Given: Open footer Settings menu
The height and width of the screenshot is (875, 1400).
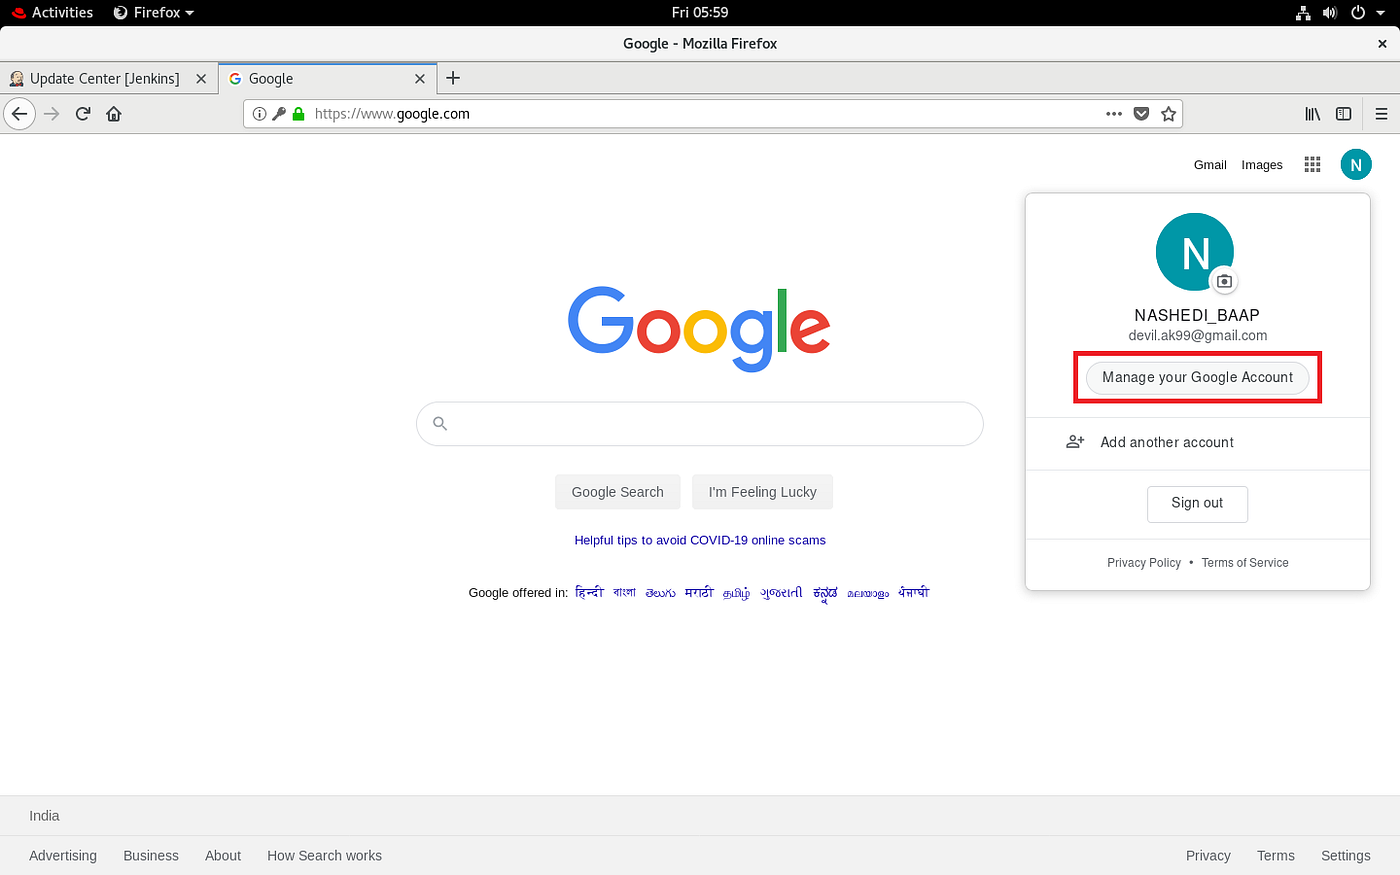Looking at the screenshot, I should (1346, 856).
